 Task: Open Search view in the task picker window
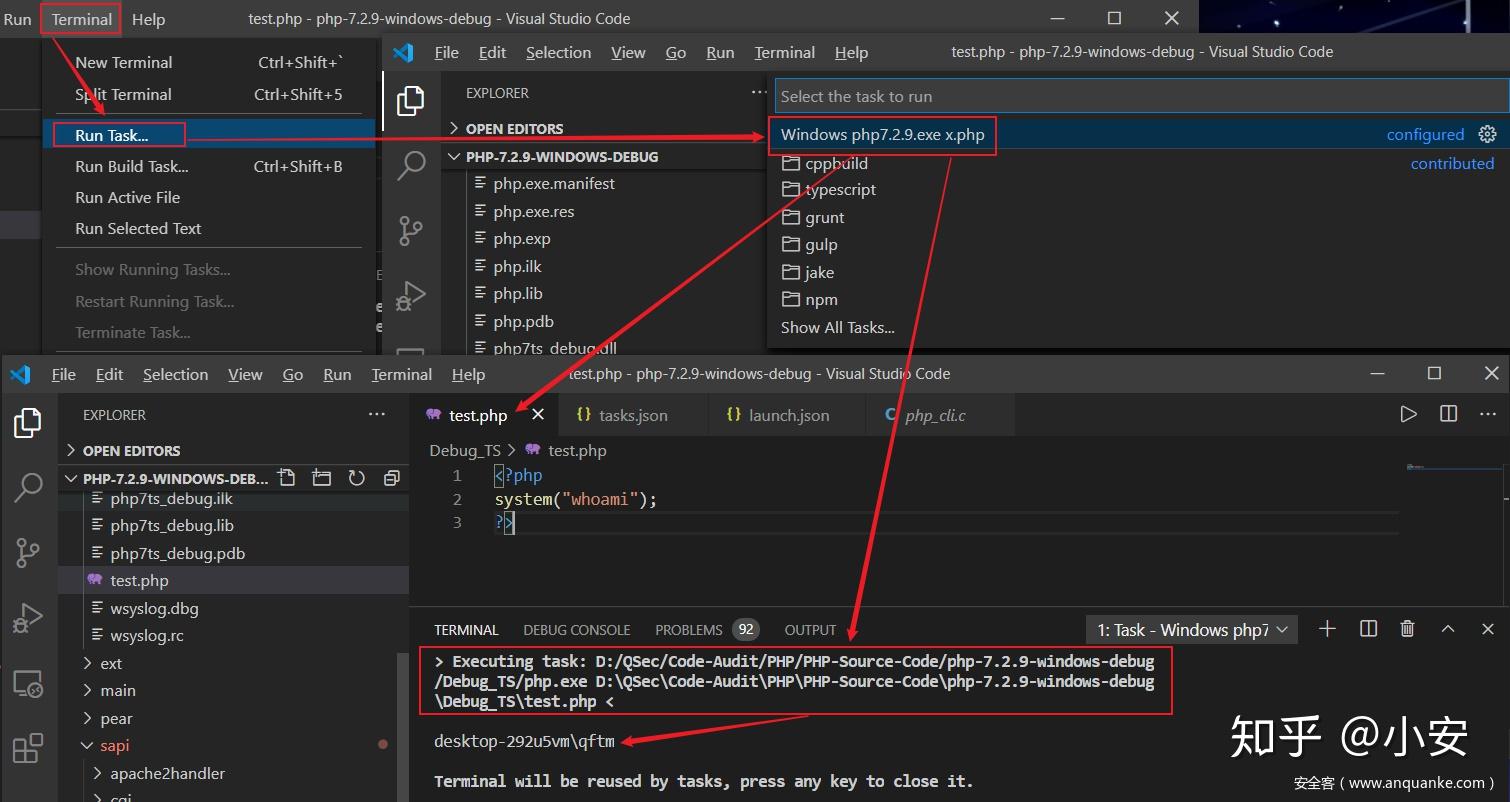(411, 166)
